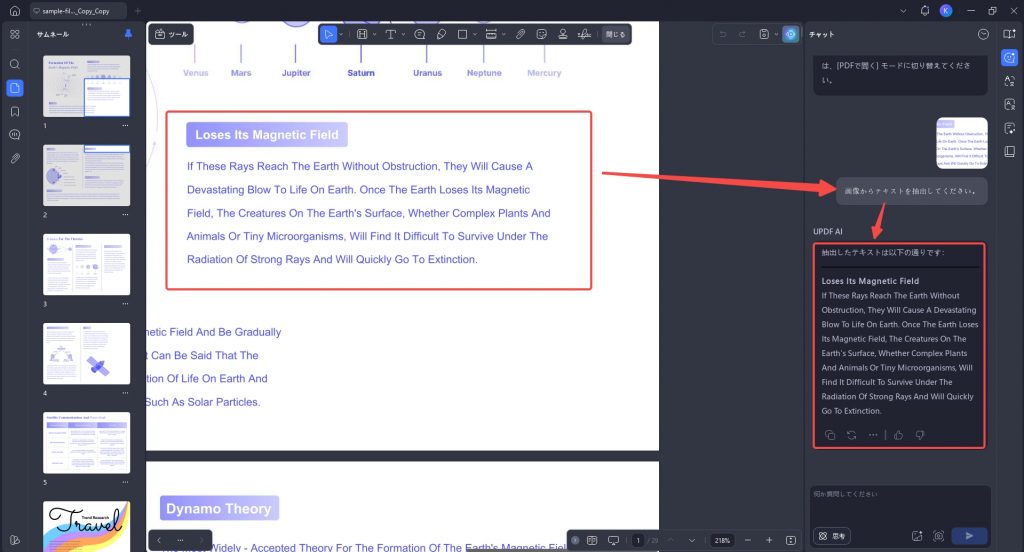Open the signature tool

(584, 34)
